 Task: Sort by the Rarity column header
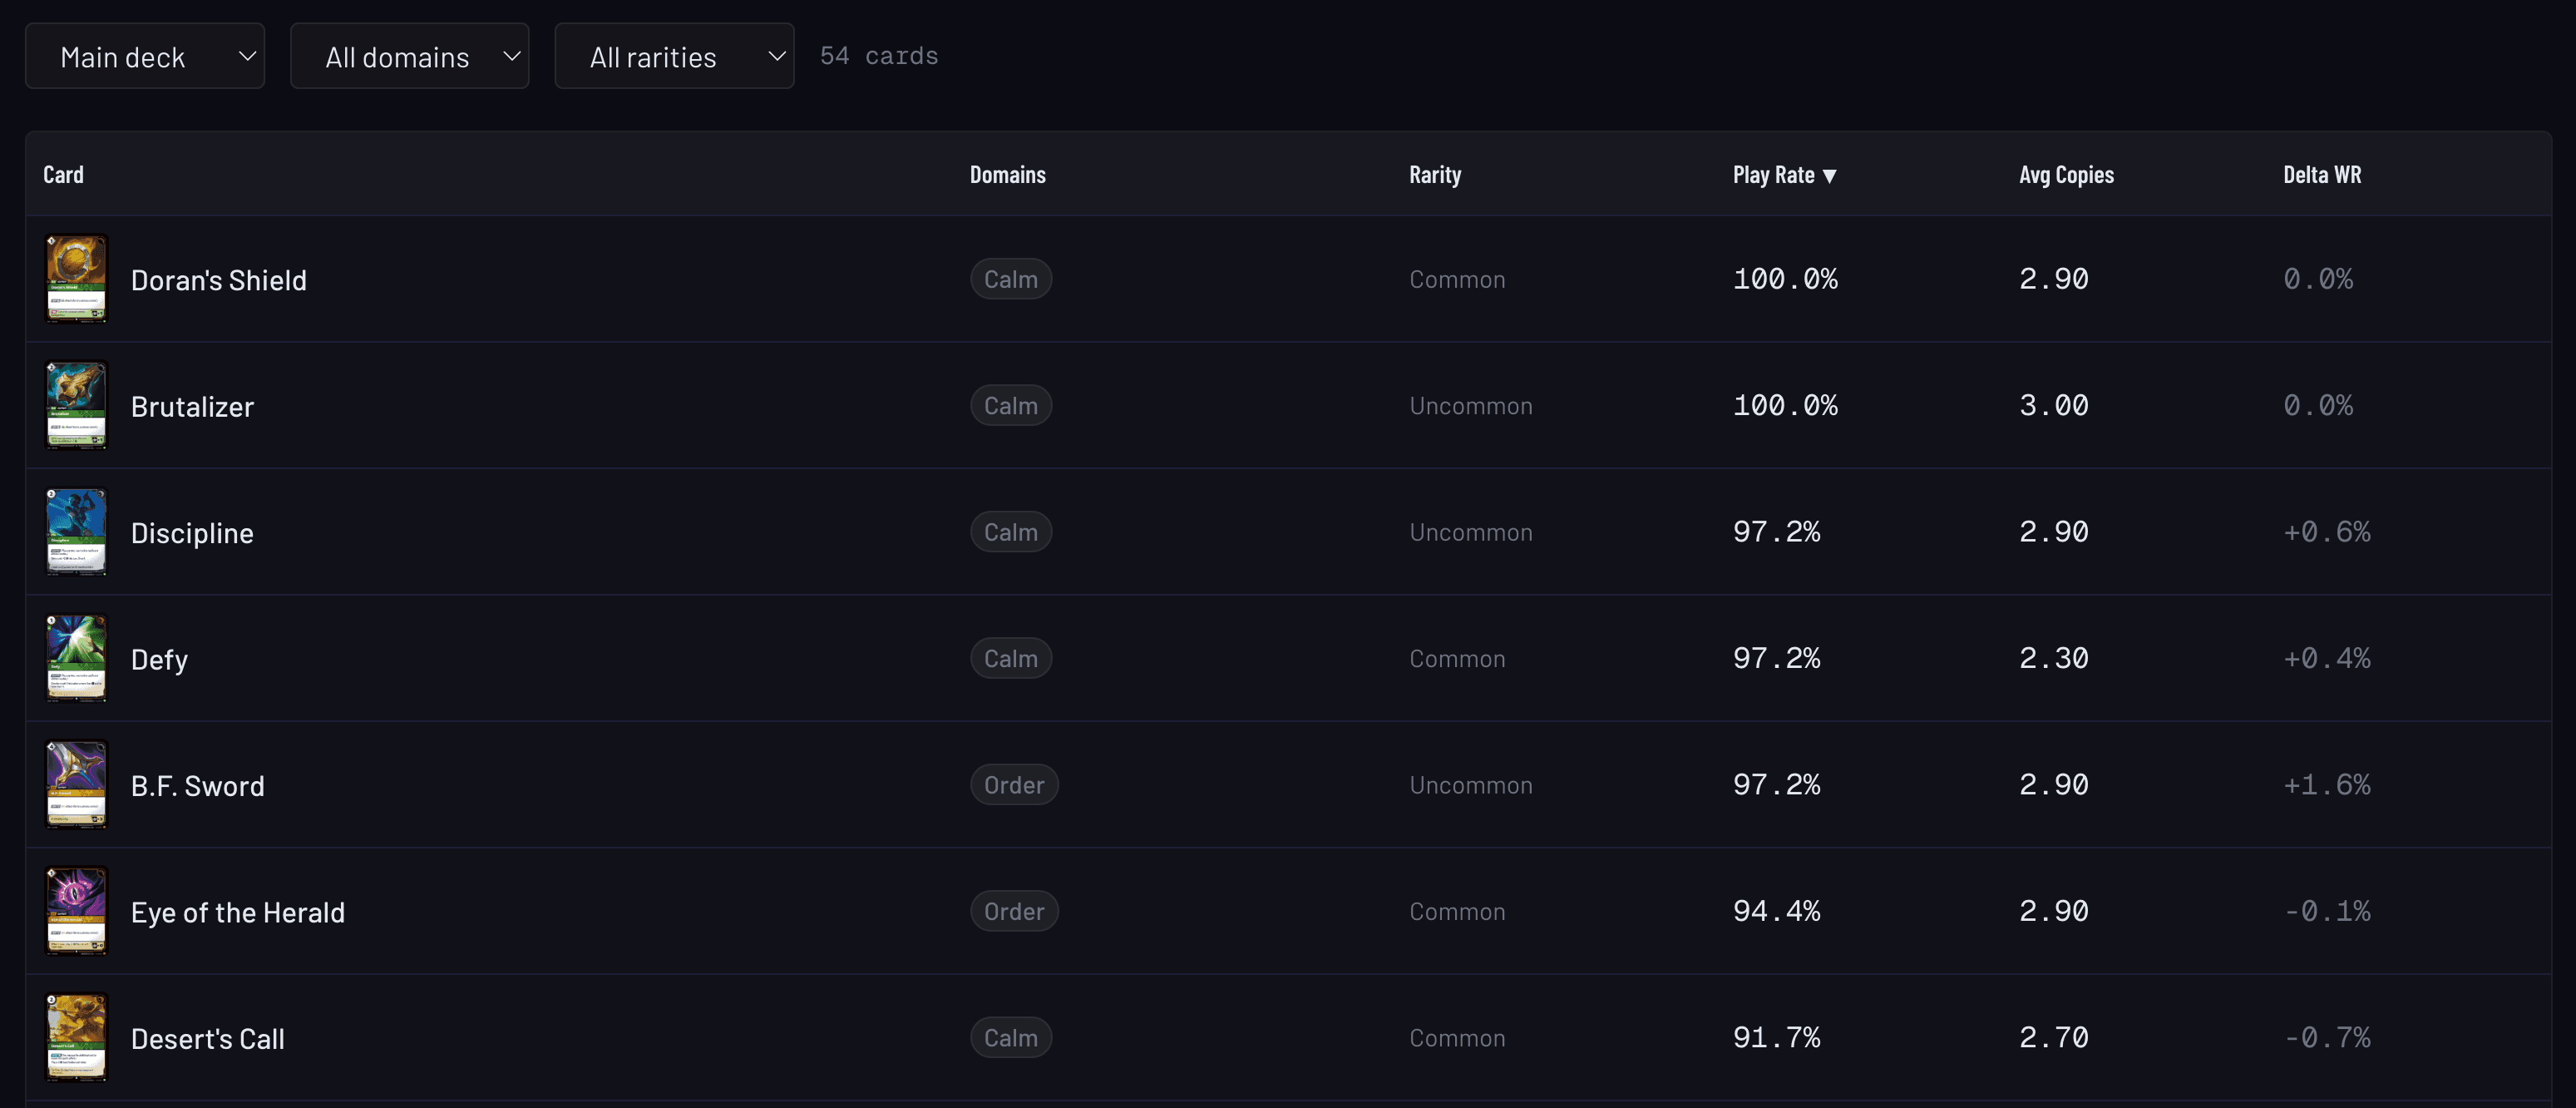coord(1434,174)
